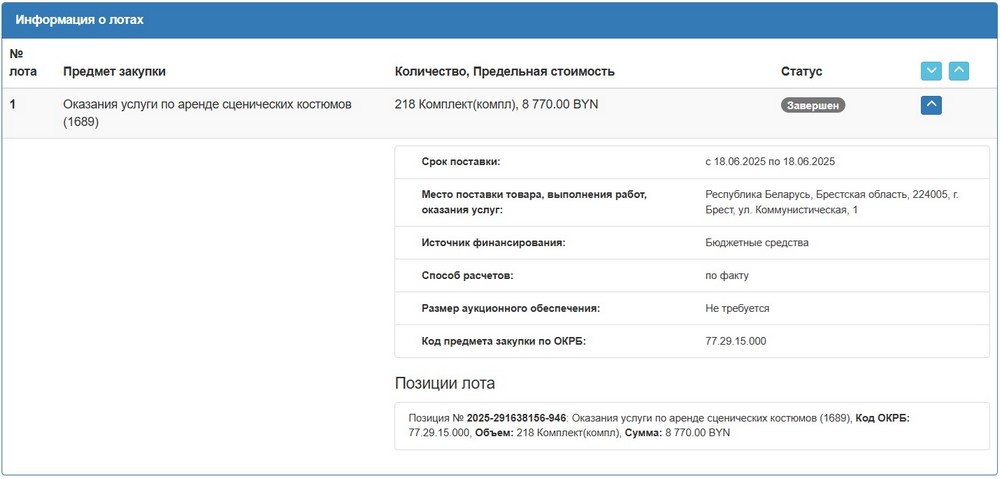Click the "№ лота" column header
1000x479 pixels.
click(19, 63)
